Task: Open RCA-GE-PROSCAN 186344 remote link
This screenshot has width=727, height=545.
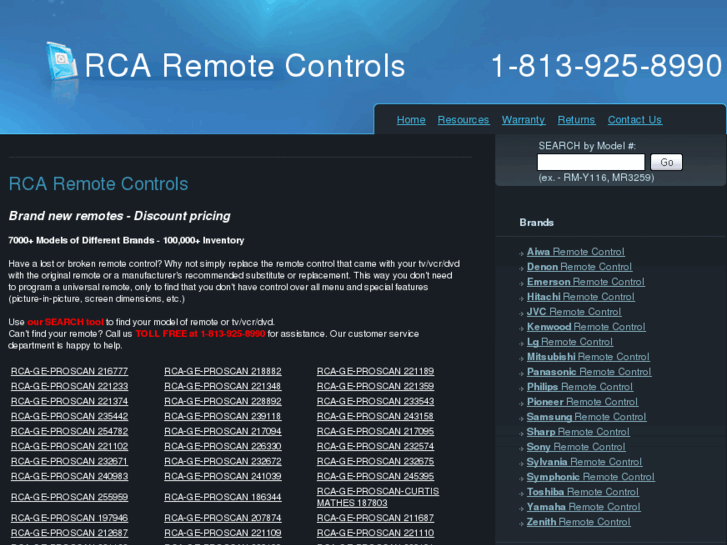Action: (223, 497)
